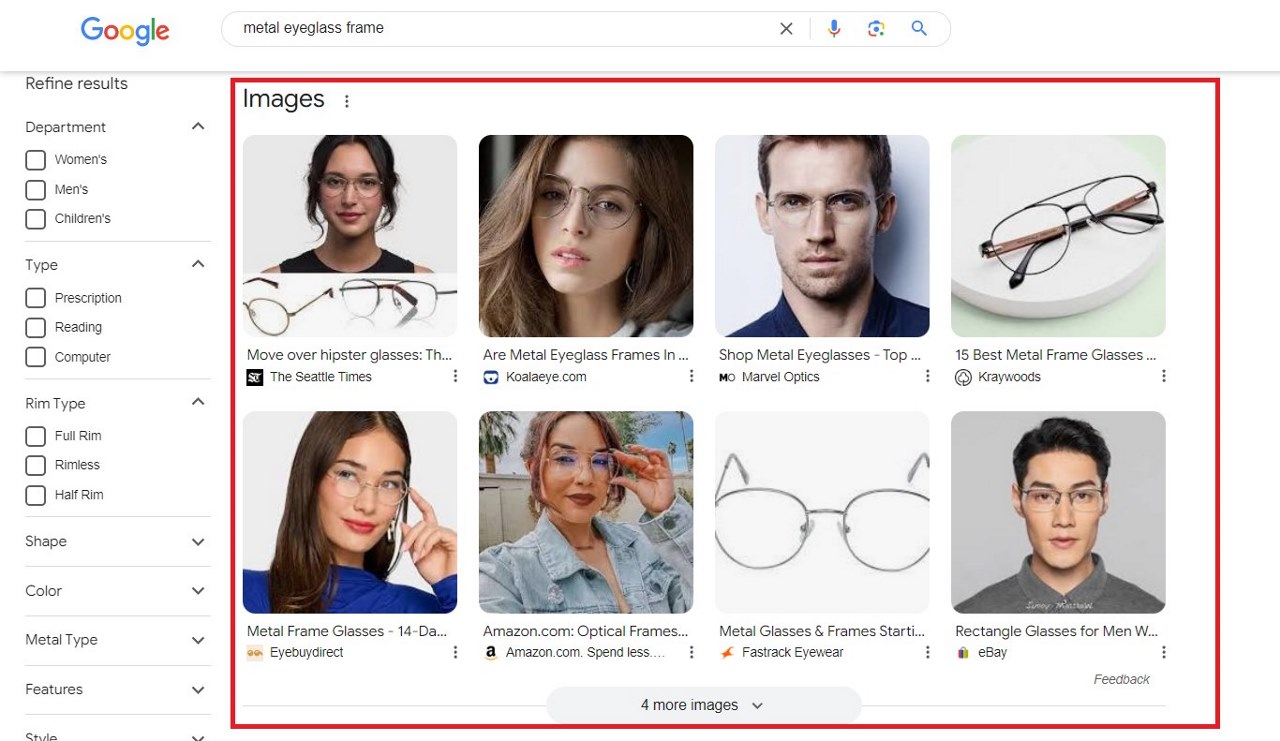Image resolution: width=1280 pixels, height=741 pixels.
Task: Open 'Move over hipster glasses' result title
Action: (x=349, y=355)
